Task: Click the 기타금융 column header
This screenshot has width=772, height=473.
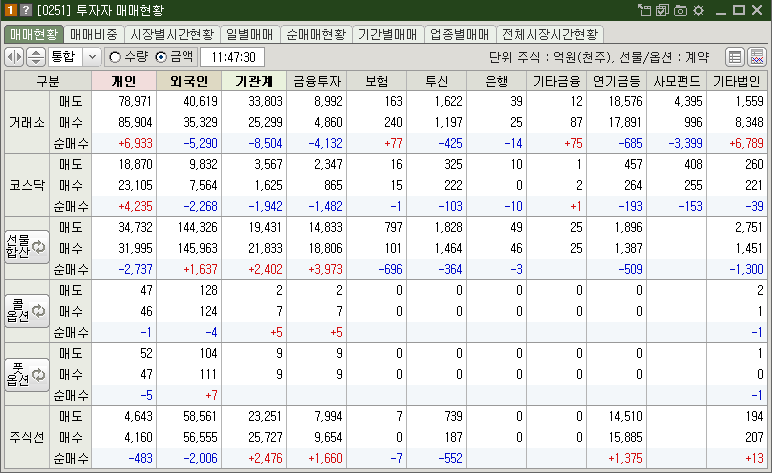Action: coord(557,81)
